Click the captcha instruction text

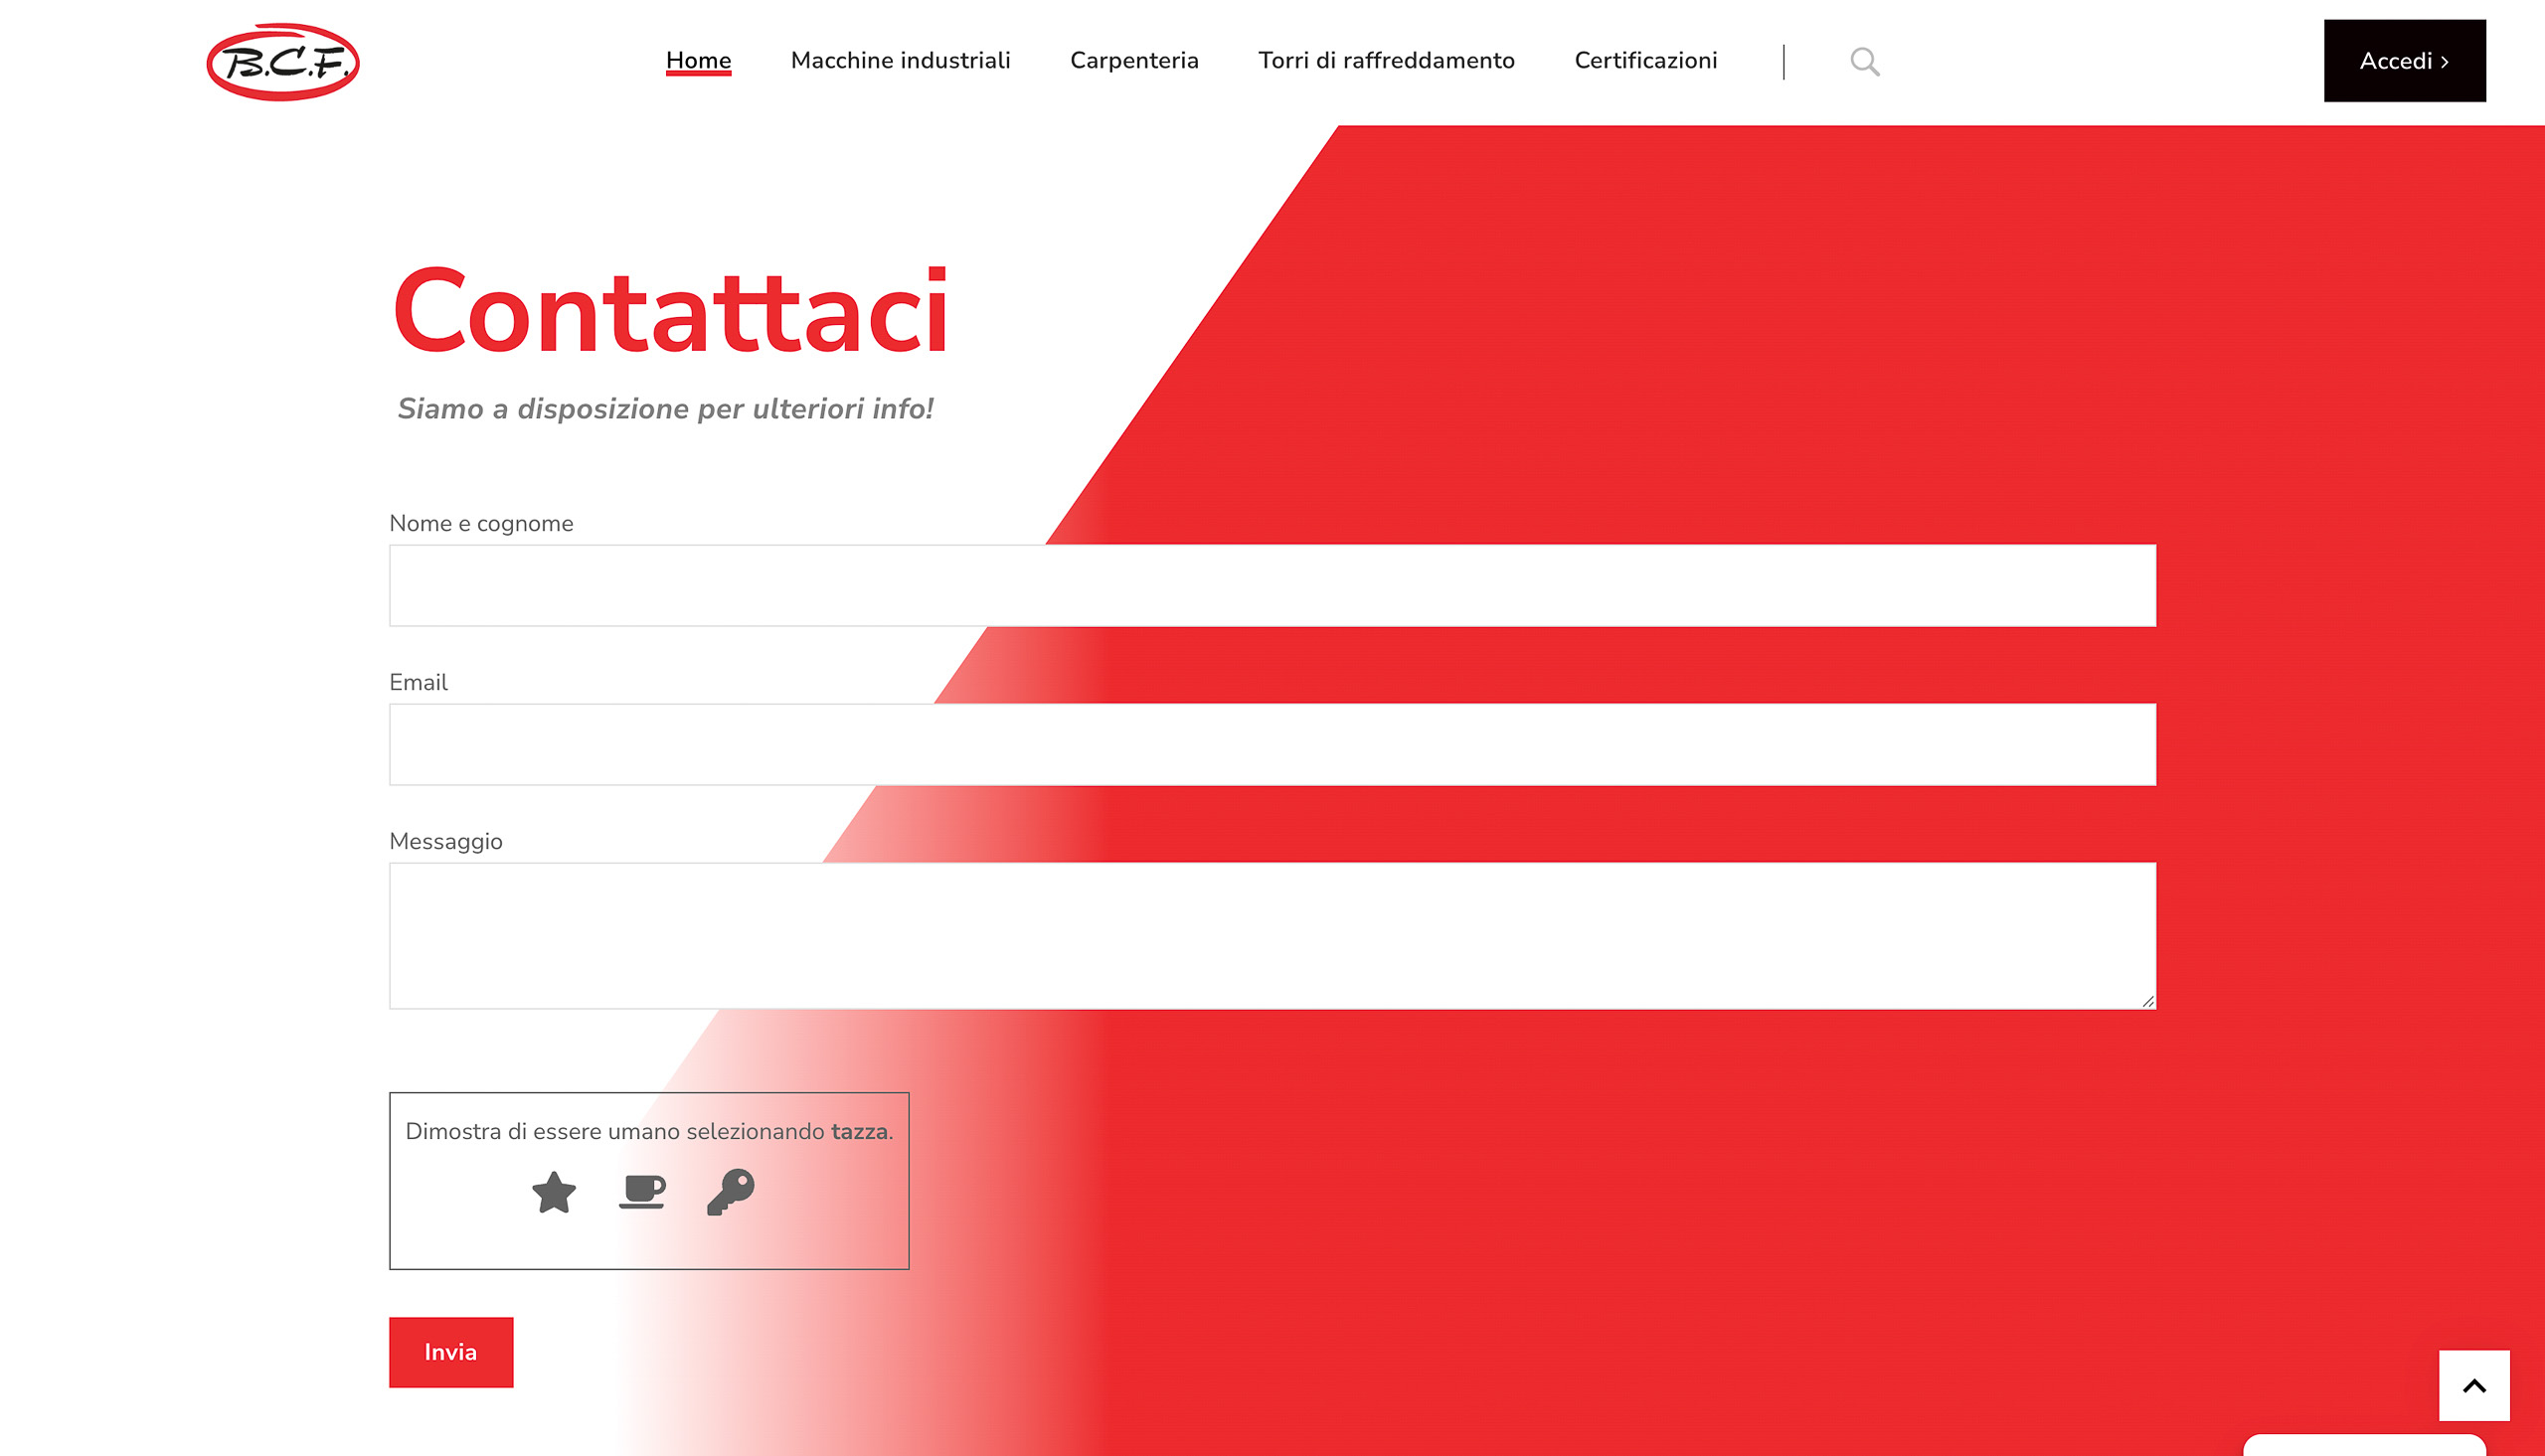pos(649,1131)
